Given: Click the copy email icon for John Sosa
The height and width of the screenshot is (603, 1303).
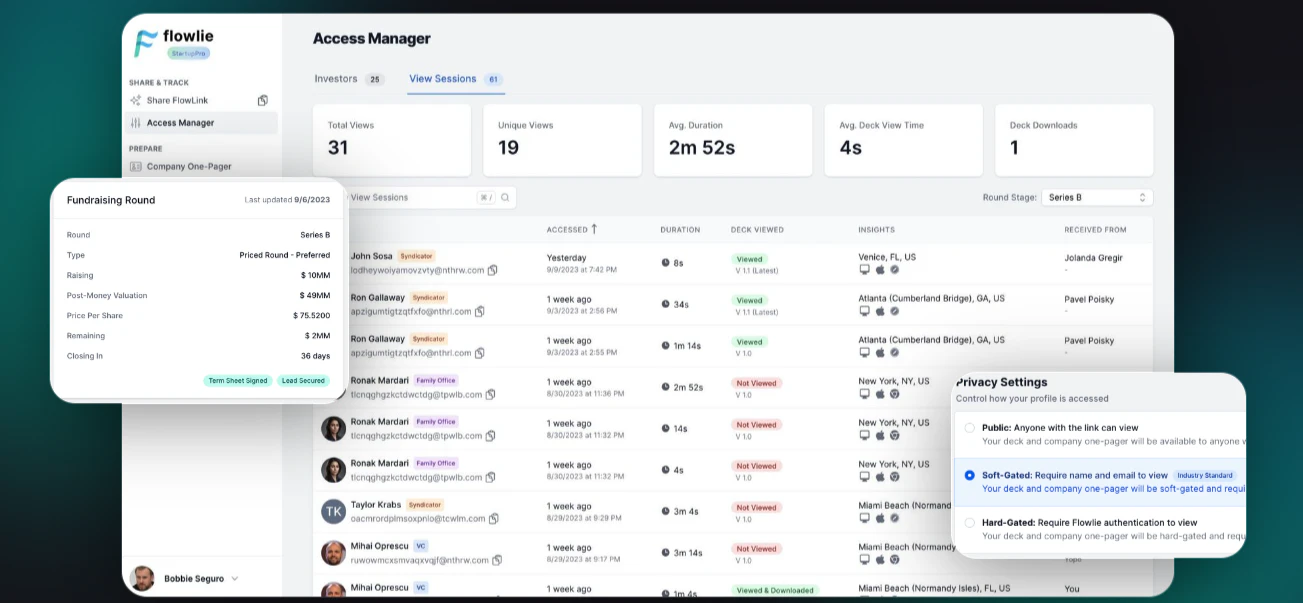Looking at the screenshot, I should tap(491, 270).
